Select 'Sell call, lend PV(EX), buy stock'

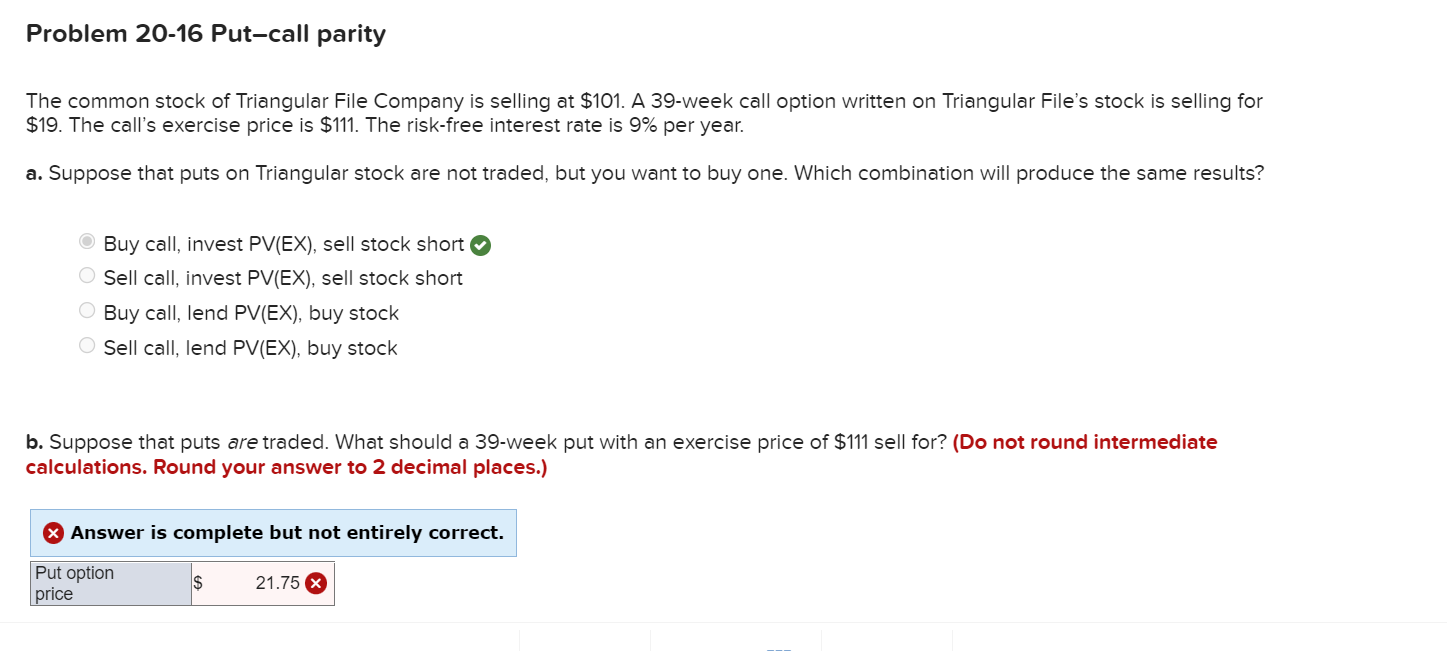pos(87,344)
